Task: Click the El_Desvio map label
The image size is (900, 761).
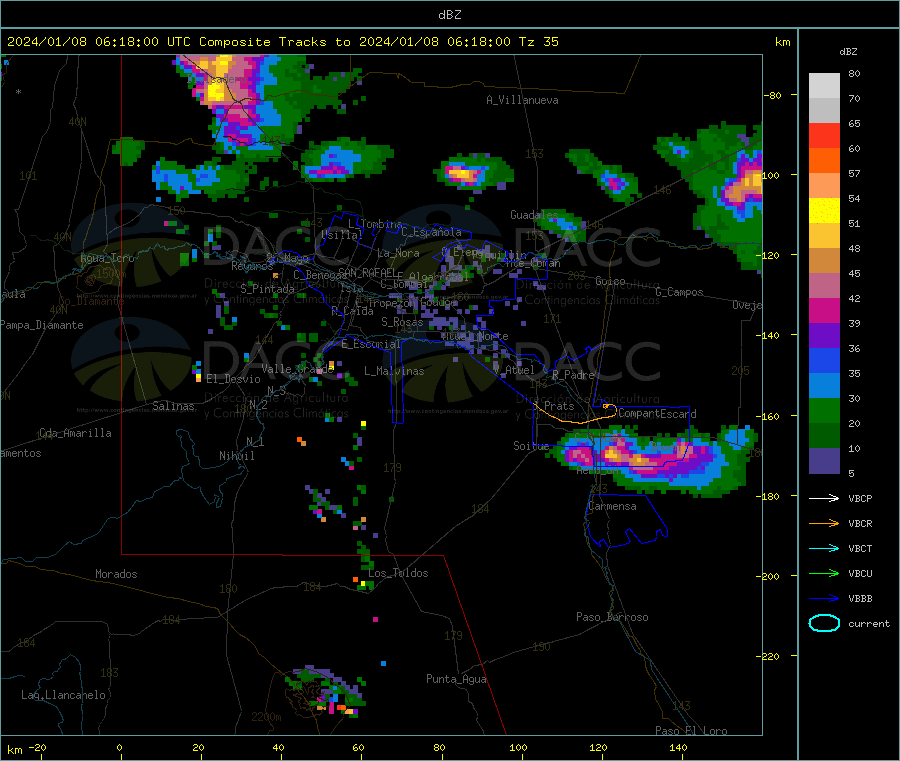Action: [233, 379]
